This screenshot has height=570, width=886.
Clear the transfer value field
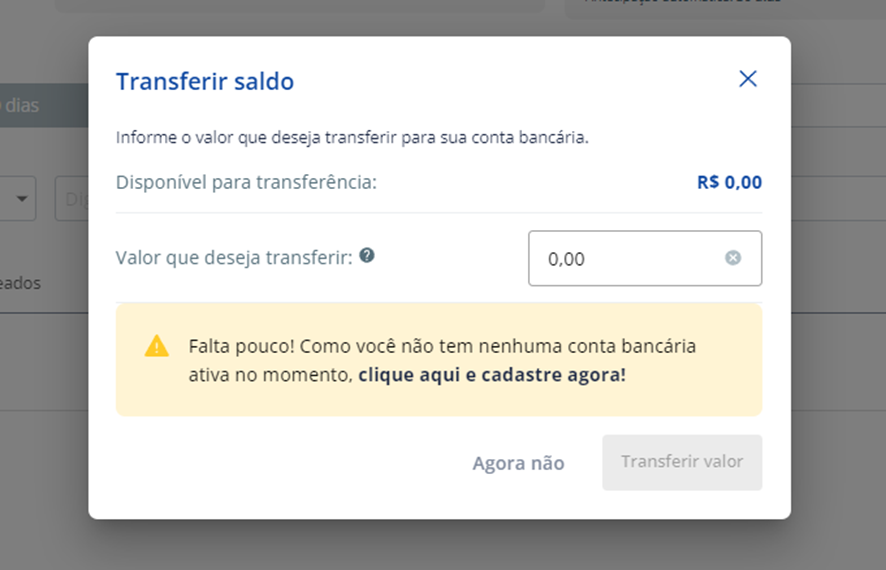pos(733,258)
